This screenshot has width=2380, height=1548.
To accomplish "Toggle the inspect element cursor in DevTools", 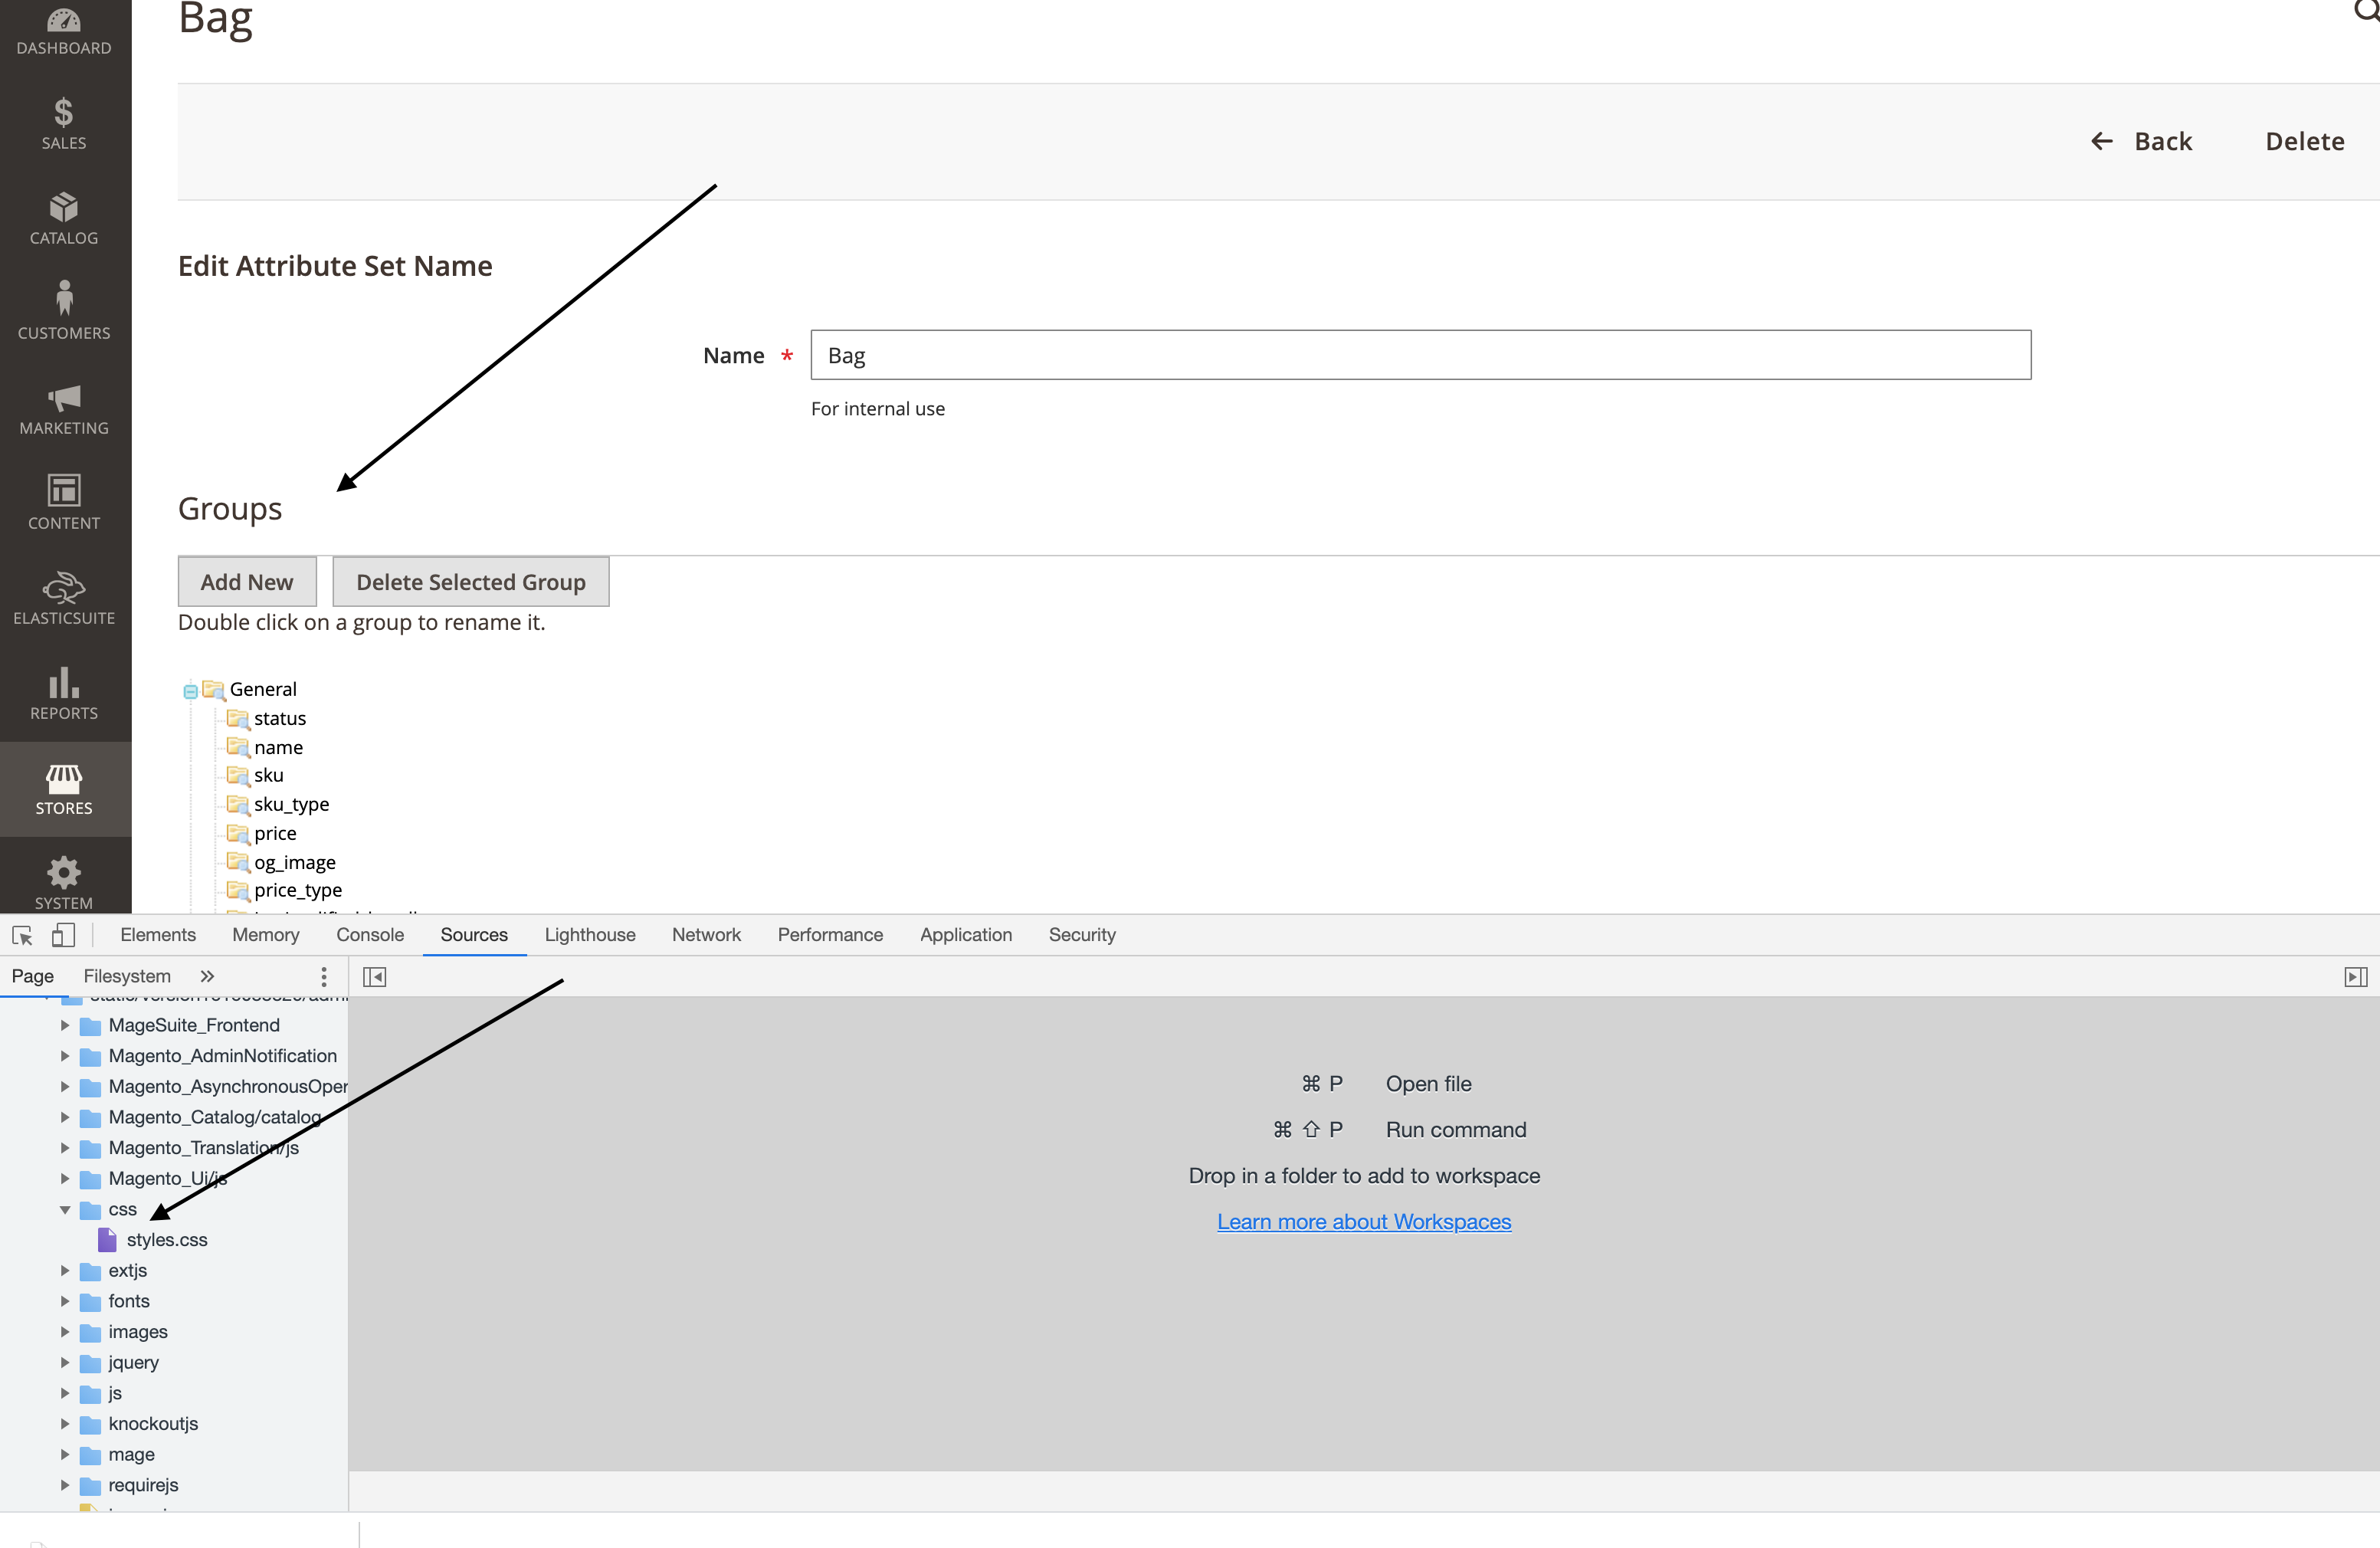I will click(22, 935).
